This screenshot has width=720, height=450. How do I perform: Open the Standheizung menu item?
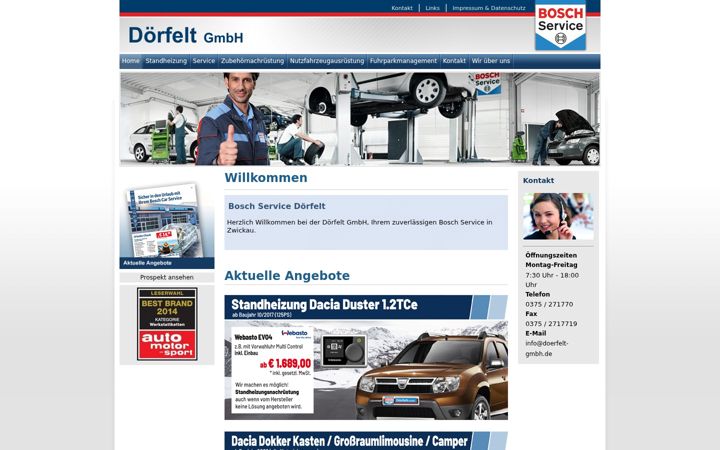pyautogui.click(x=166, y=61)
